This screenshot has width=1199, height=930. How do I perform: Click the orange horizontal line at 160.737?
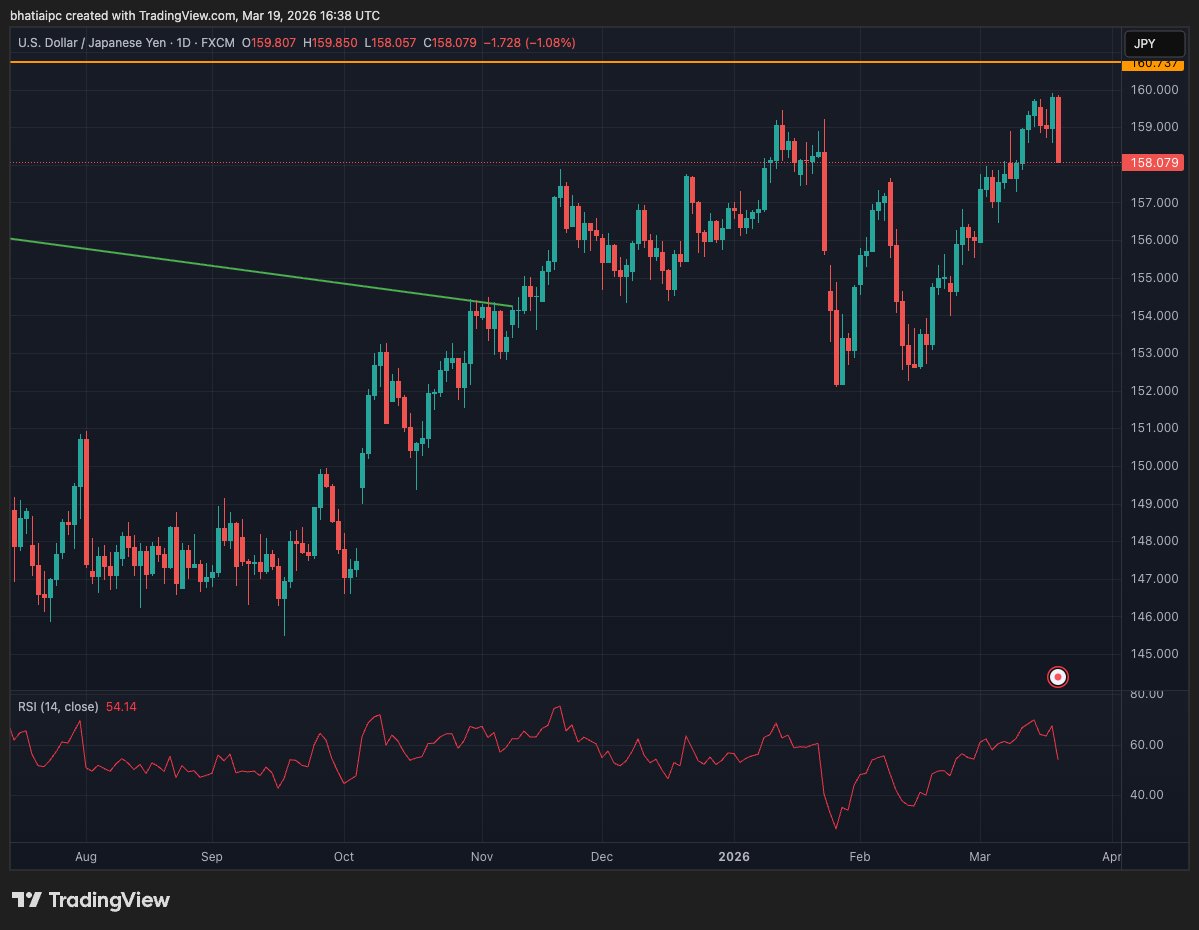(x=566, y=62)
